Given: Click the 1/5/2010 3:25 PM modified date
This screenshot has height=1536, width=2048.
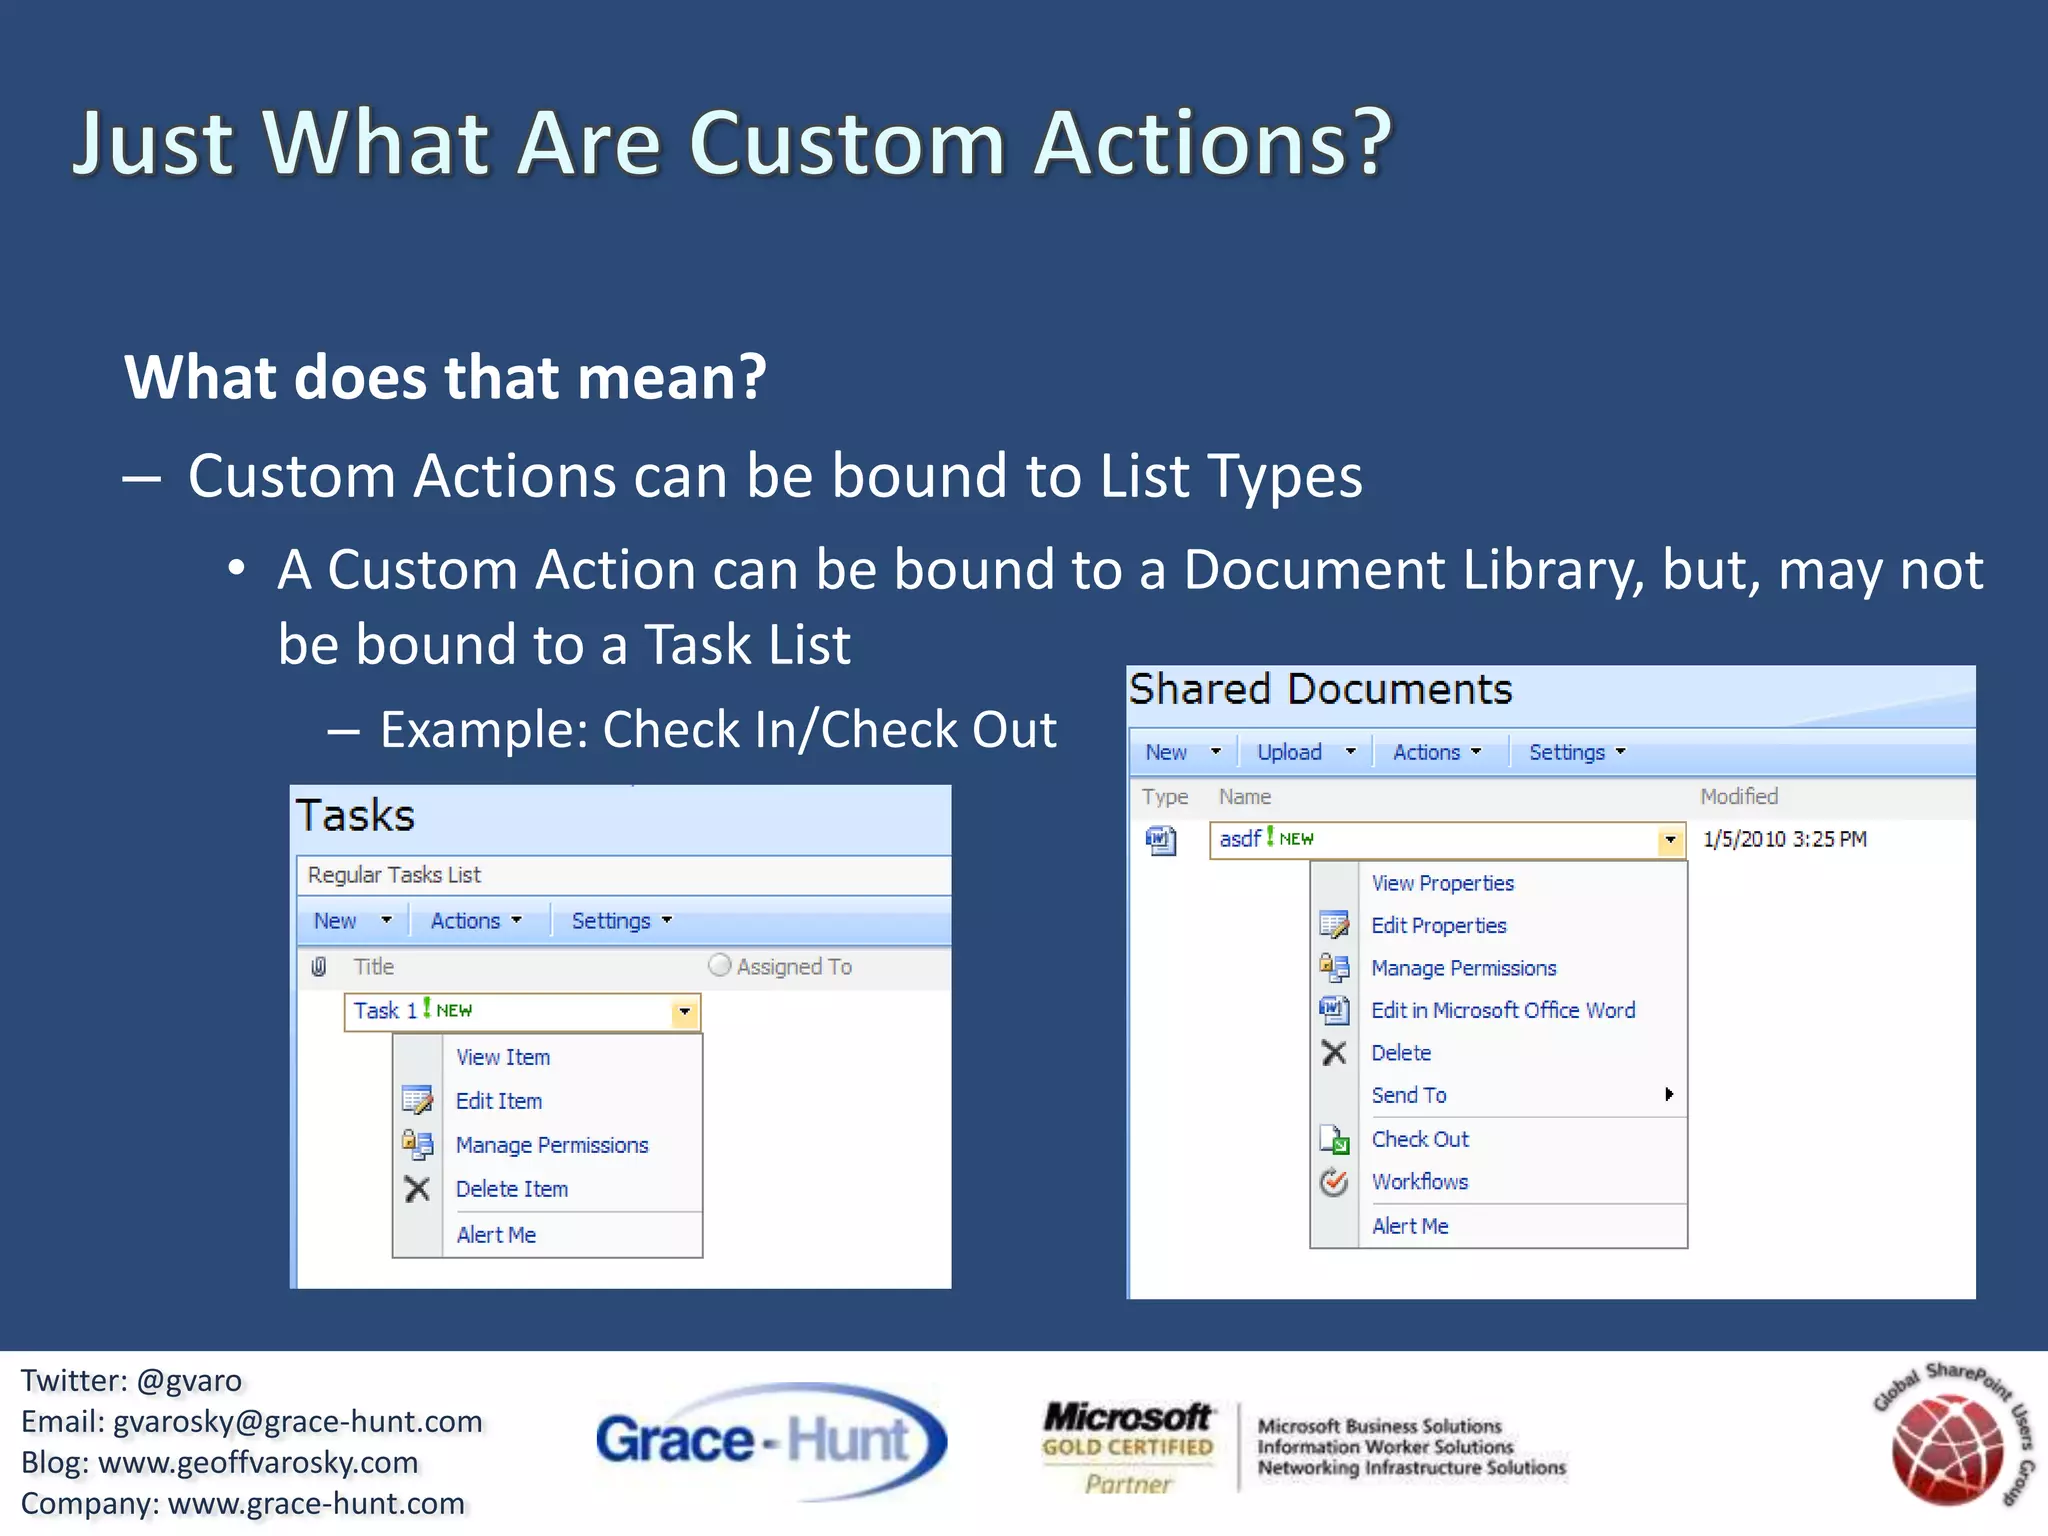Looking at the screenshot, I should pyautogui.click(x=1785, y=839).
